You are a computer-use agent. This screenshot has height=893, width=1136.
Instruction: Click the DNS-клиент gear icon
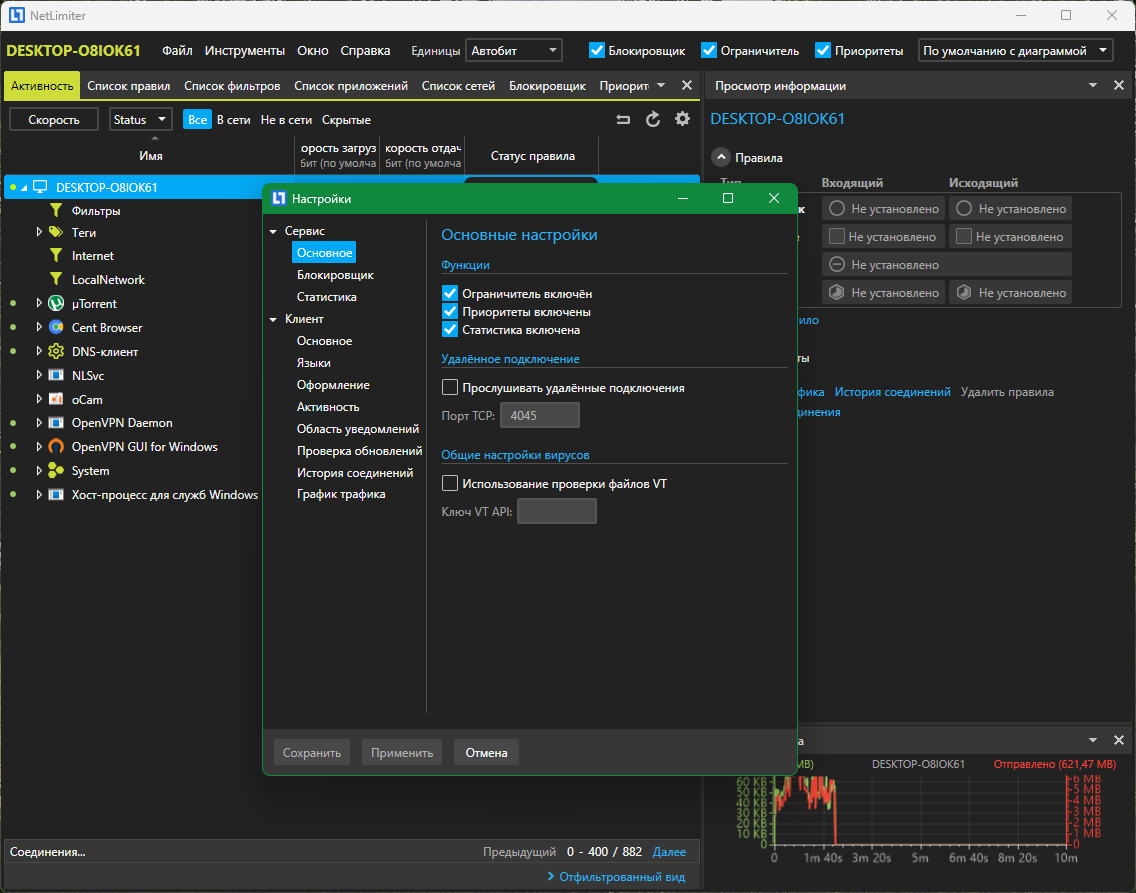pyautogui.click(x=56, y=352)
